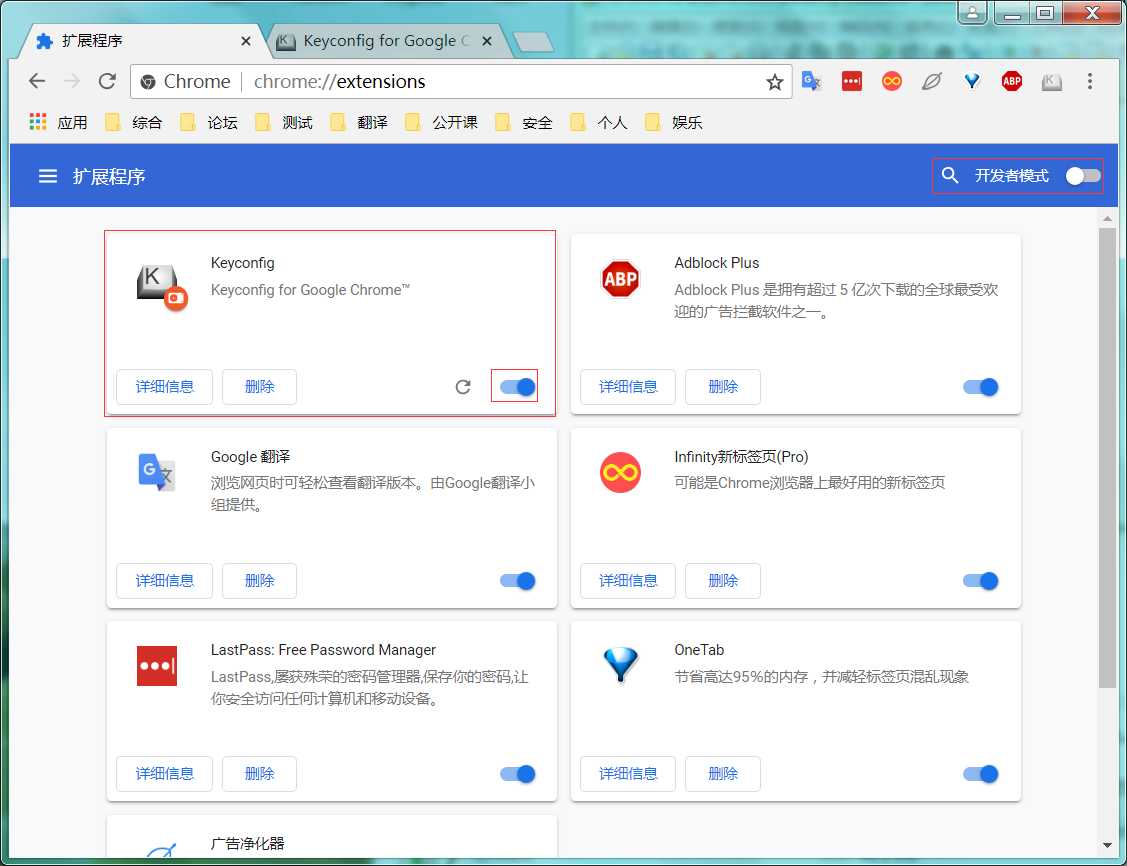This screenshot has height=866, width=1127.
Task: Open 详细信息 for Google 翻译
Action: pos(165,581)
